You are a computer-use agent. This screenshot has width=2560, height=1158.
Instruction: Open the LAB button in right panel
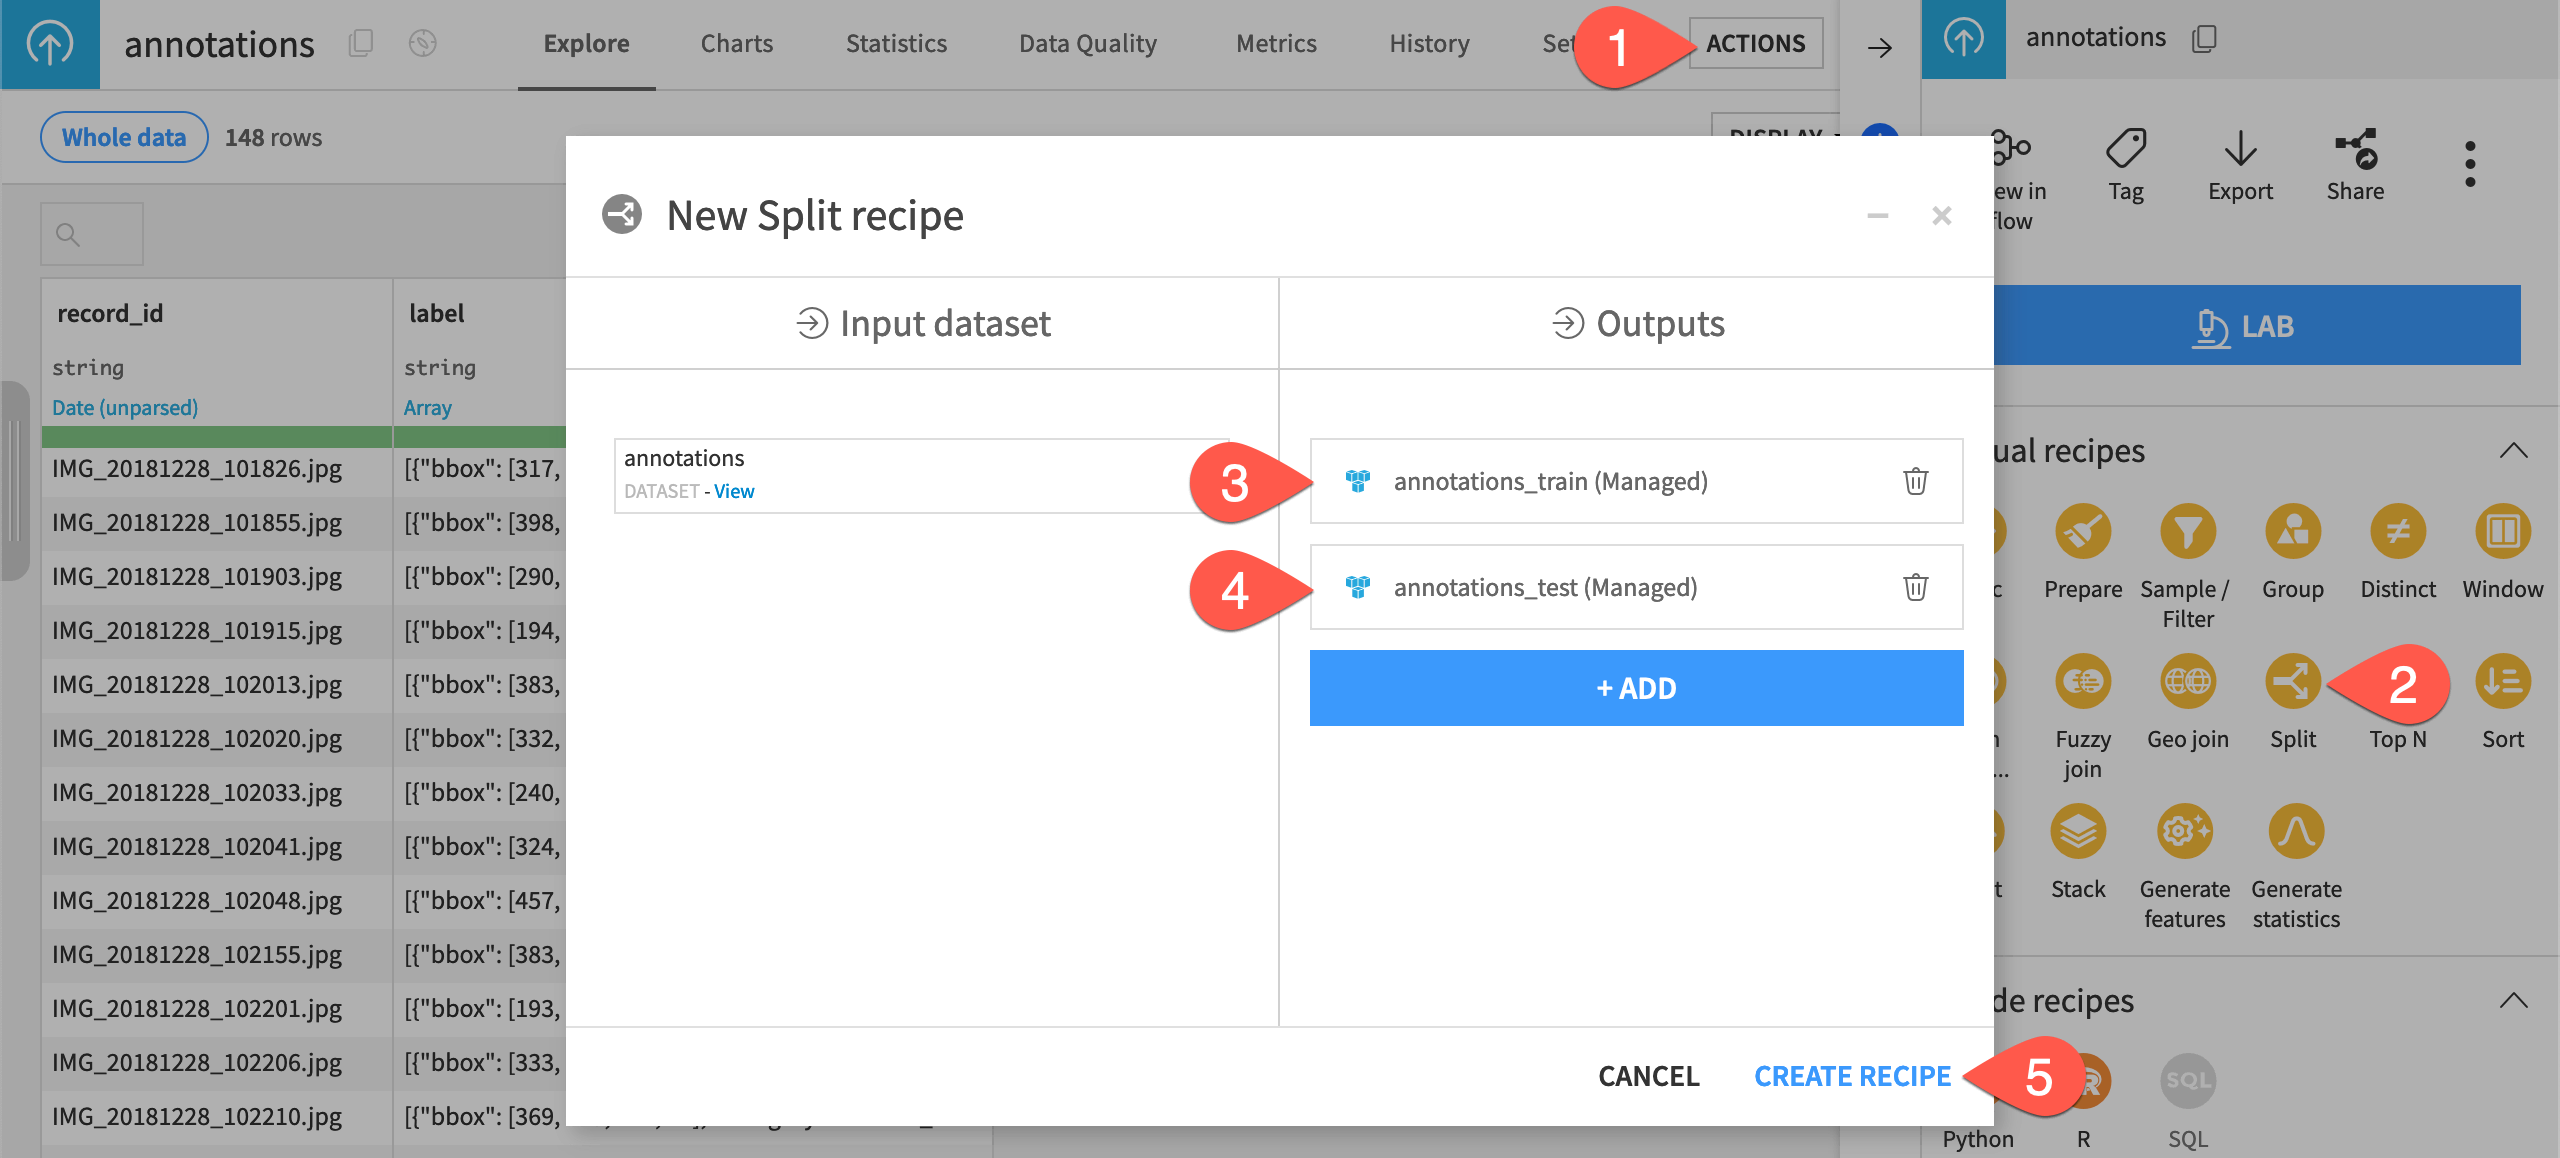(2257, 326)
